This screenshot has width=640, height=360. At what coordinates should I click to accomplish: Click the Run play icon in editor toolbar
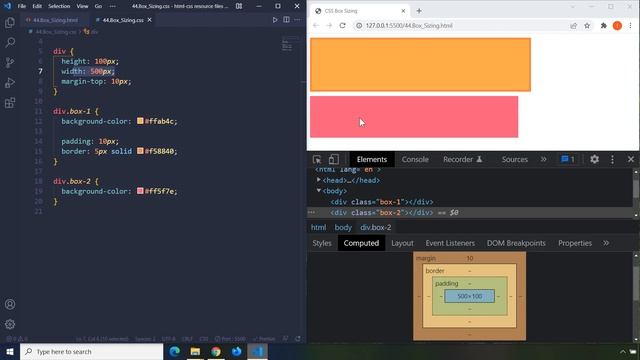pos(275,20)
